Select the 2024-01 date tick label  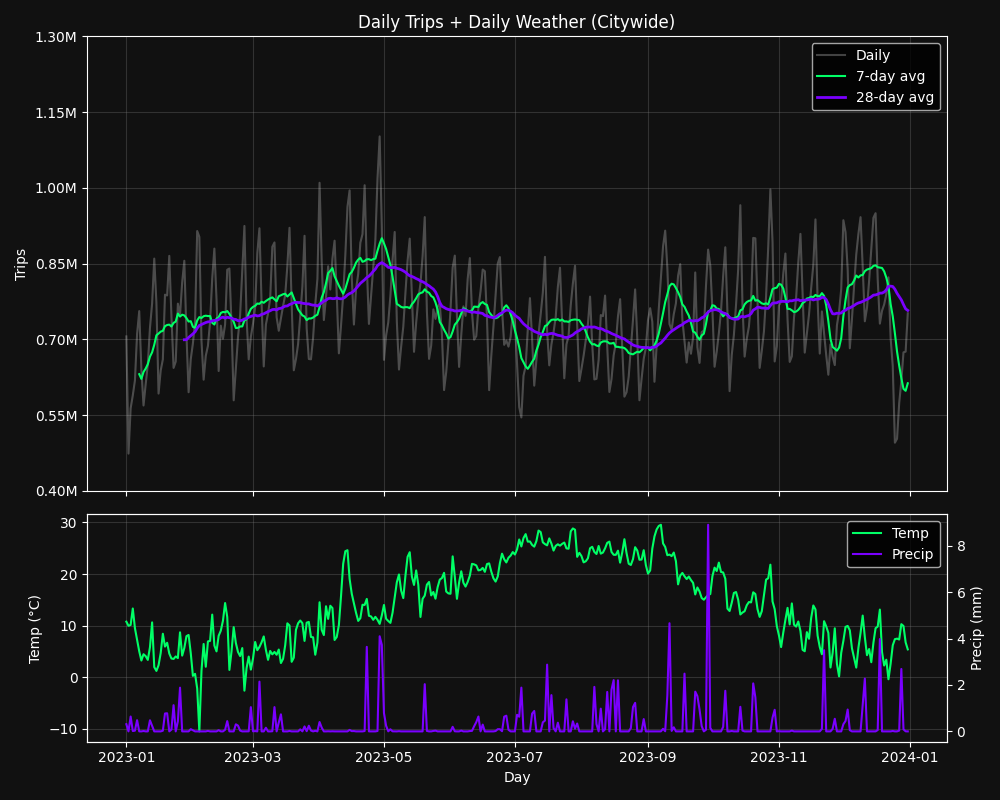click(909, 757)
